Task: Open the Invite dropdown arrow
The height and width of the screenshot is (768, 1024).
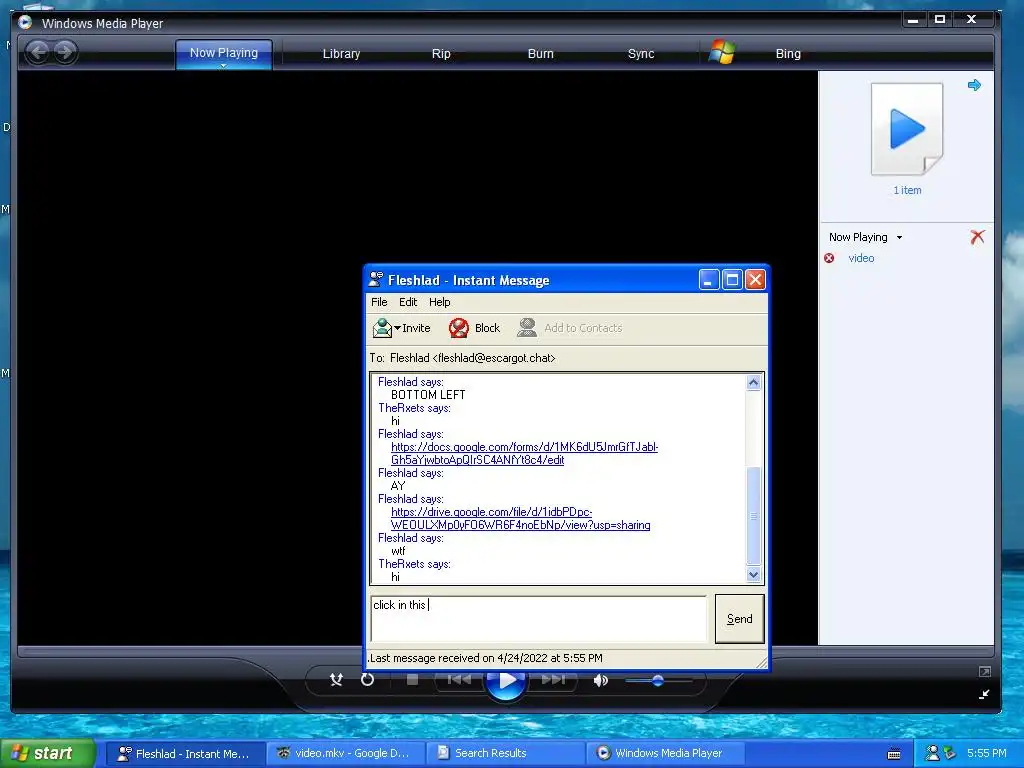Action: pyautogui.click(x=397, y=328)
